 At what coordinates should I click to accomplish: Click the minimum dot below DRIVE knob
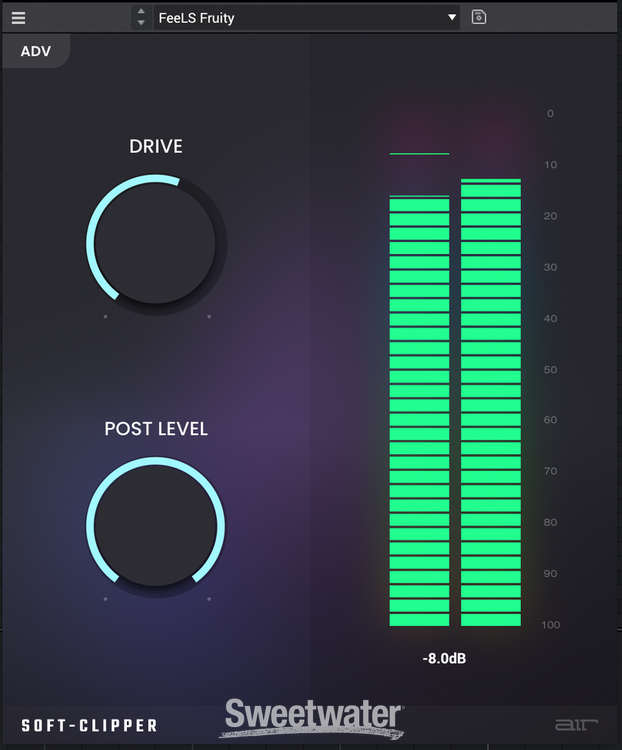[x=105, y=317]
